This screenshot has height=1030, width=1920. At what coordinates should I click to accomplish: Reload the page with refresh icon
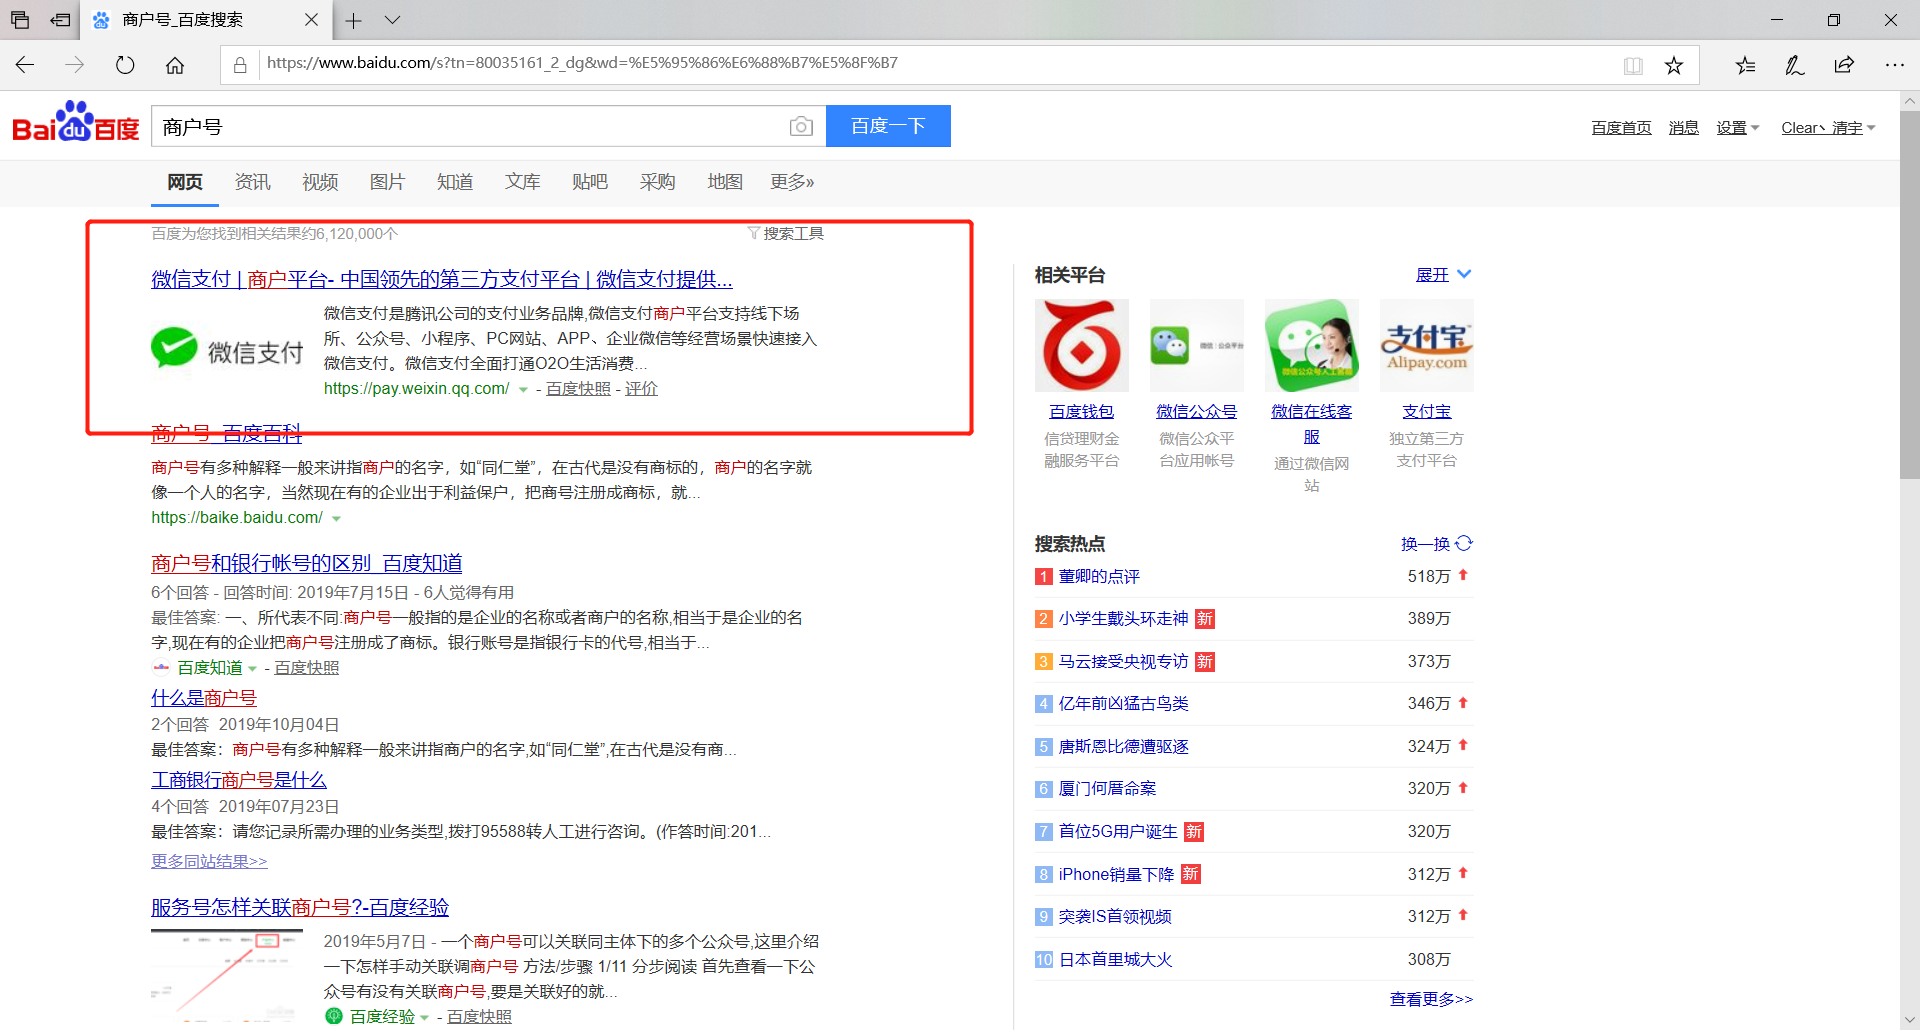point(125,65)
